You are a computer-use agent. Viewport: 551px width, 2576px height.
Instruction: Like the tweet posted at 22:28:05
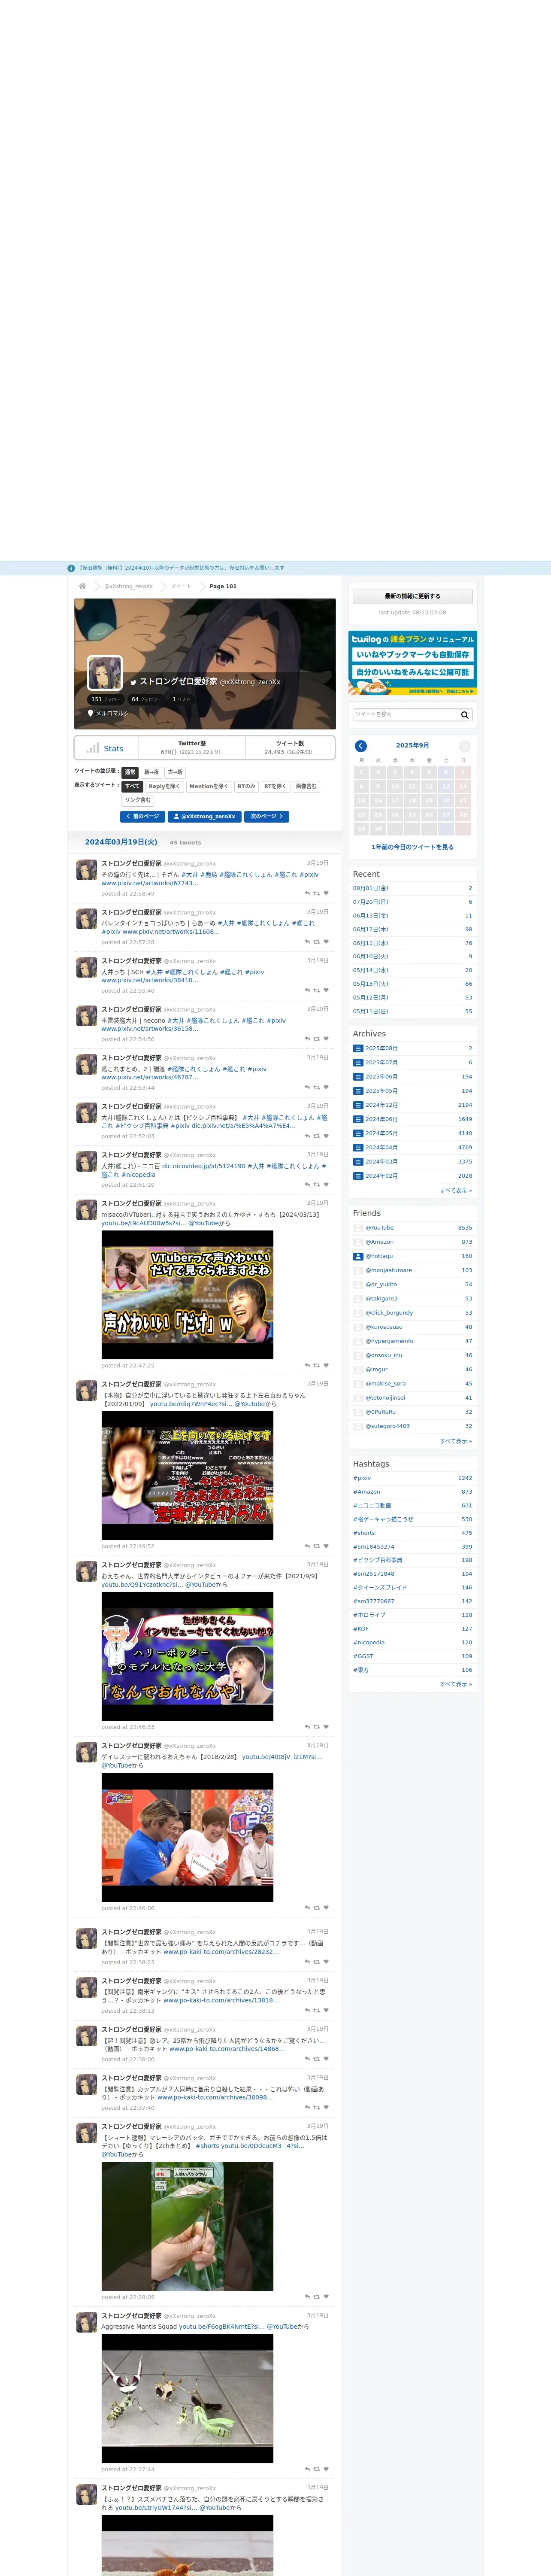(326, 2296)
